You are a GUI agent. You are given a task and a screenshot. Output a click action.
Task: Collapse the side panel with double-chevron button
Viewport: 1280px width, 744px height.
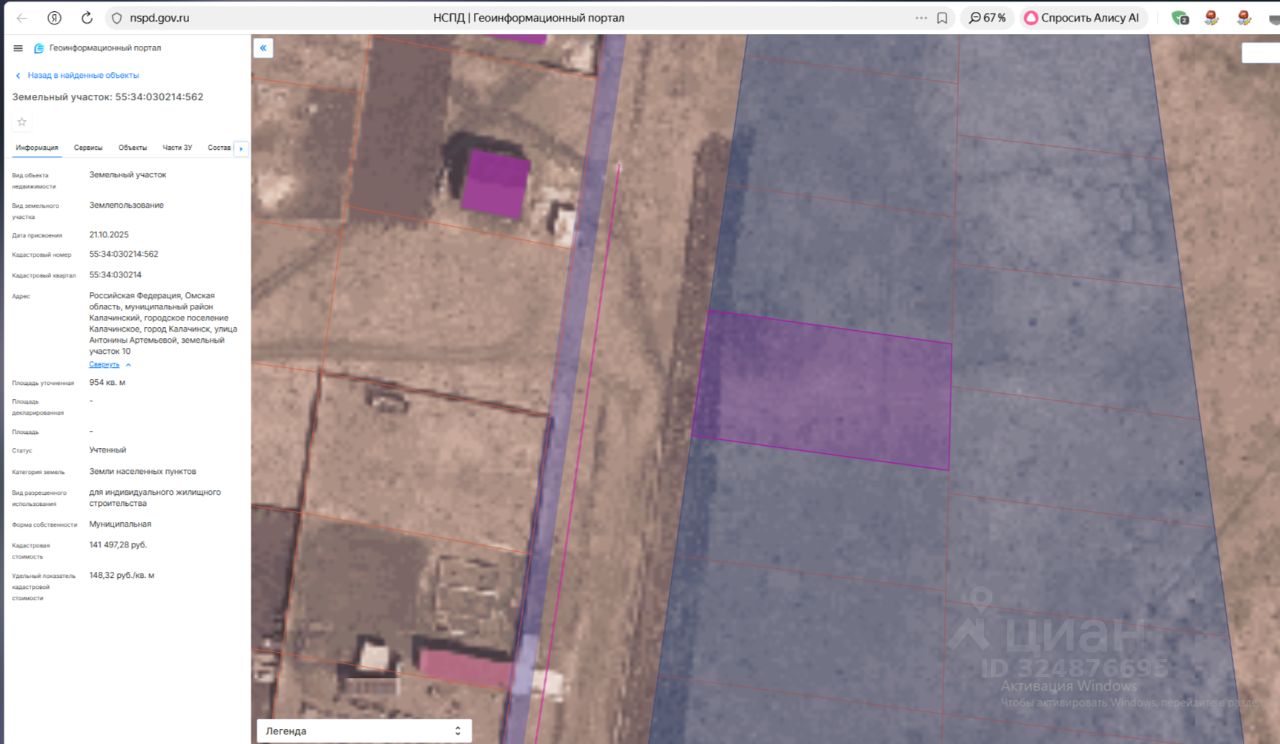click(x=263, y=48)
